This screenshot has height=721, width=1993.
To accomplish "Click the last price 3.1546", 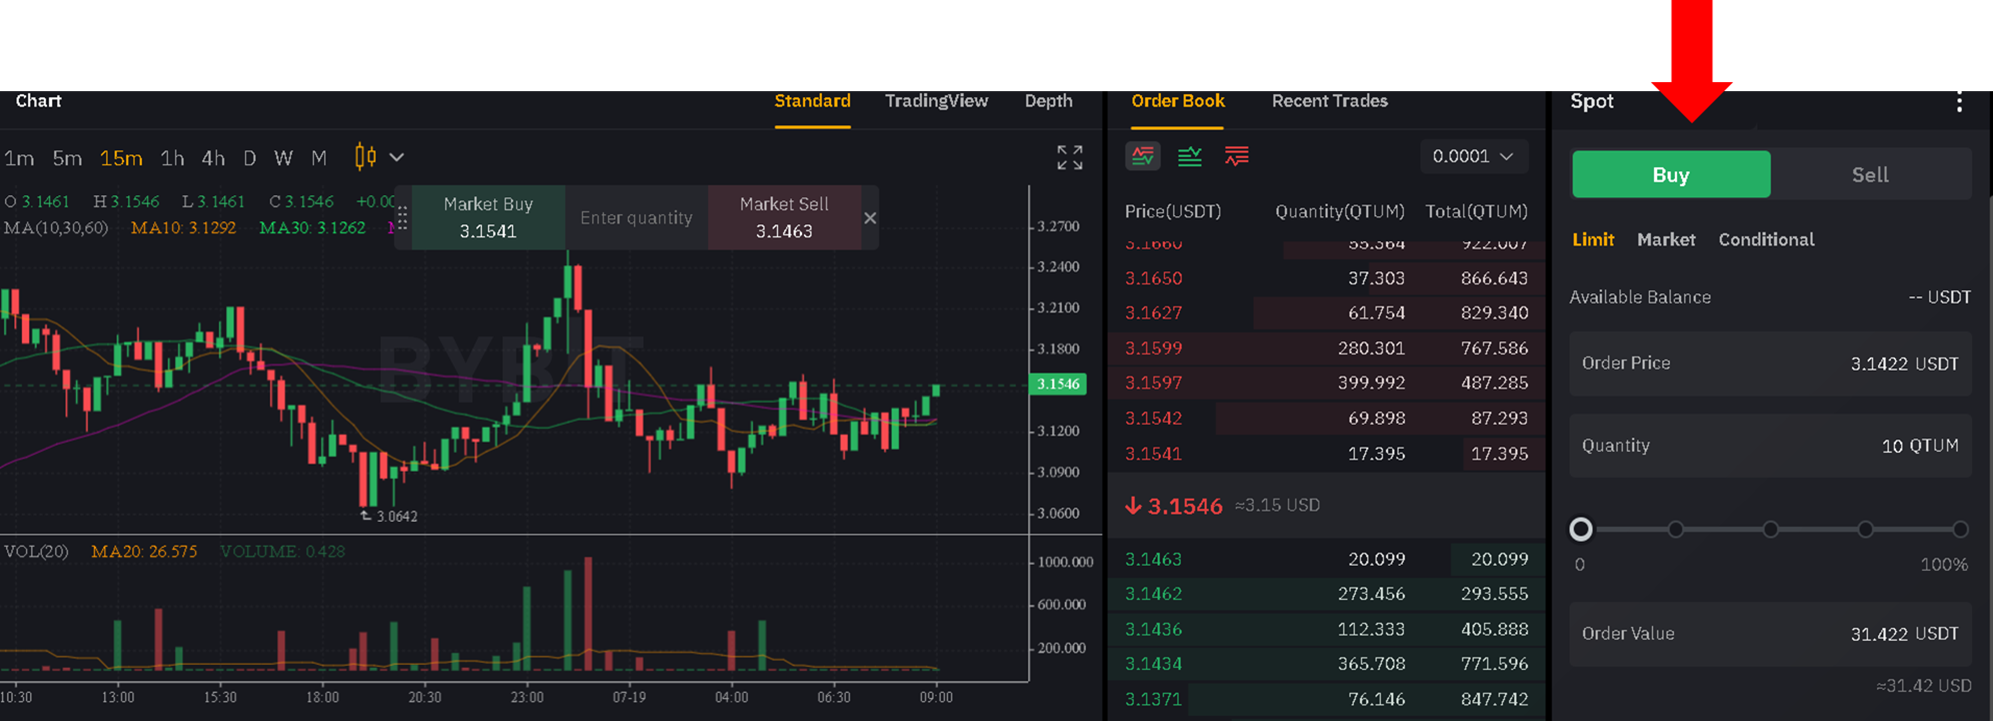I will [1185, 506].
